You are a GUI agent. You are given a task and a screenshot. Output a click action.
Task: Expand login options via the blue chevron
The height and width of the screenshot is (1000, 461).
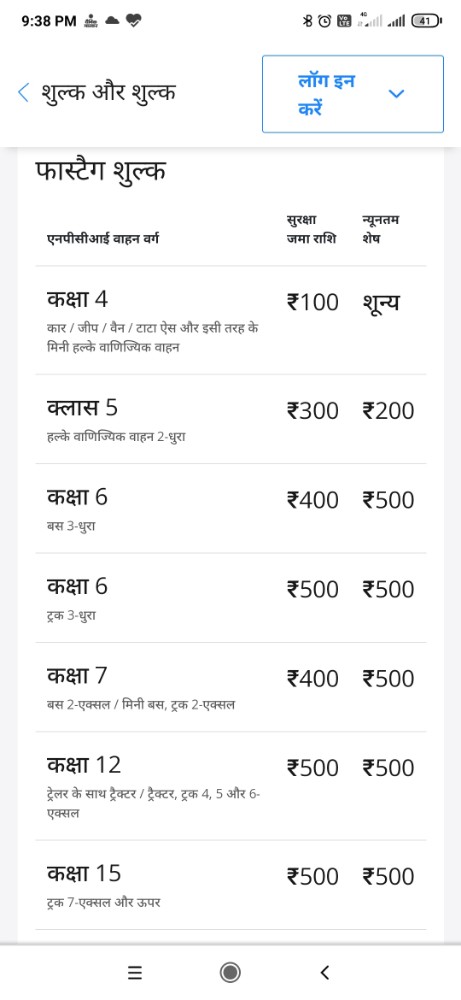(396, 94)
